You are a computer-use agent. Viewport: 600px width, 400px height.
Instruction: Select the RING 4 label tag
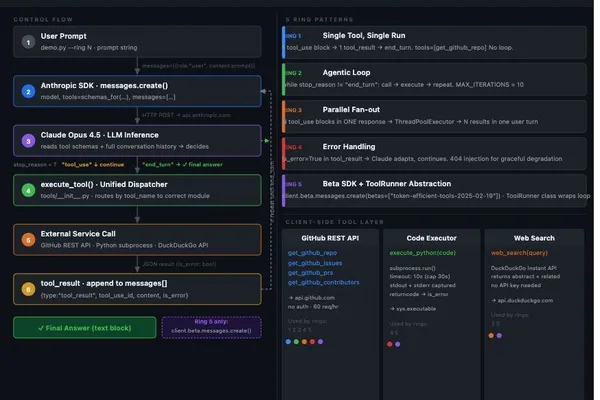point(293,147)
